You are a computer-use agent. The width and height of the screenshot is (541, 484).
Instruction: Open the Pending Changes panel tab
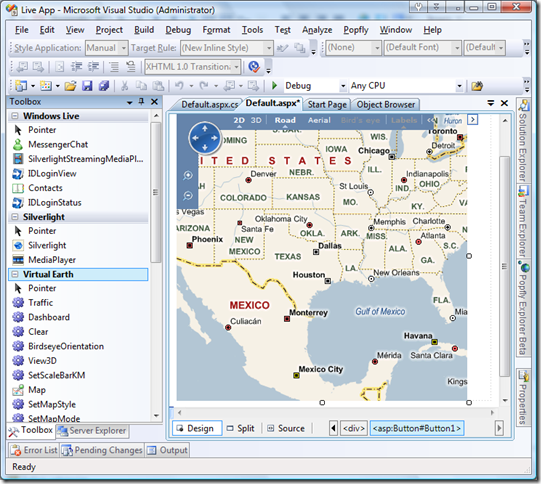point(102,450)
